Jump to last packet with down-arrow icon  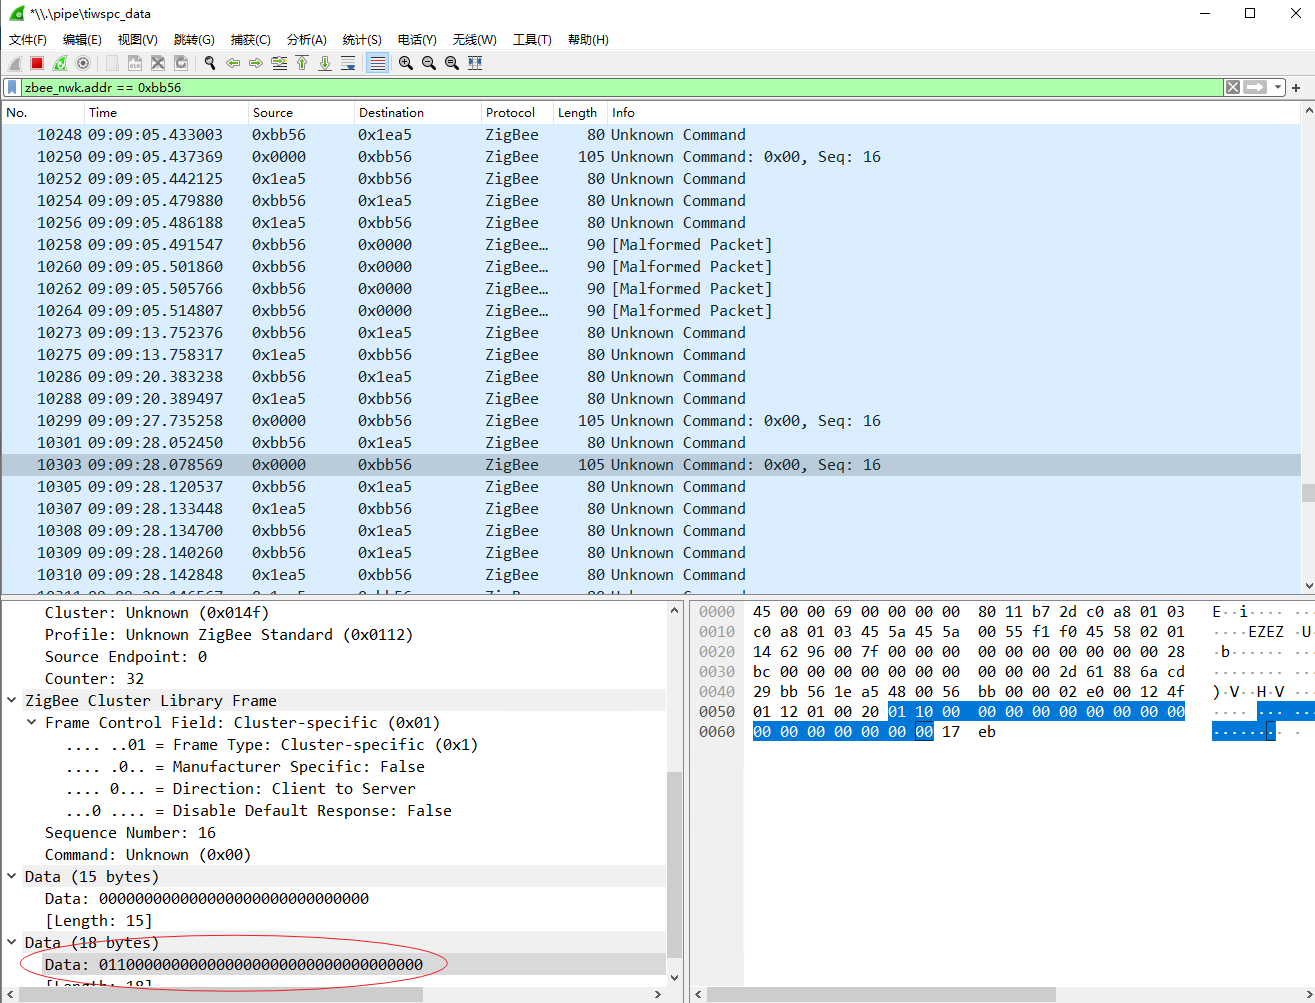[324, 62]
